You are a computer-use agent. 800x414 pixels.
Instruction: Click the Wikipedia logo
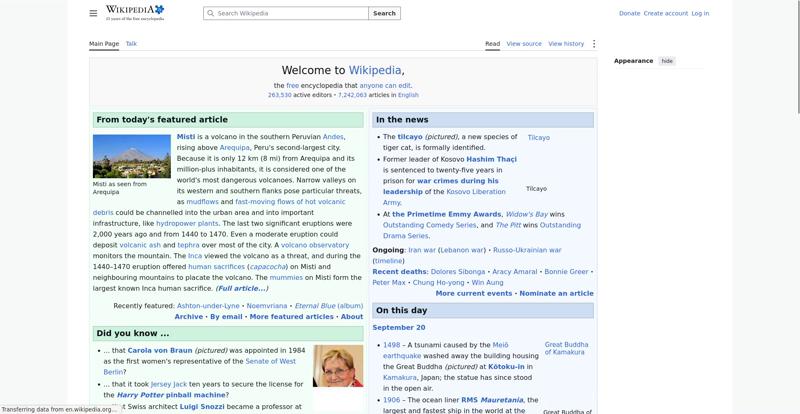(x=135, y=13)
